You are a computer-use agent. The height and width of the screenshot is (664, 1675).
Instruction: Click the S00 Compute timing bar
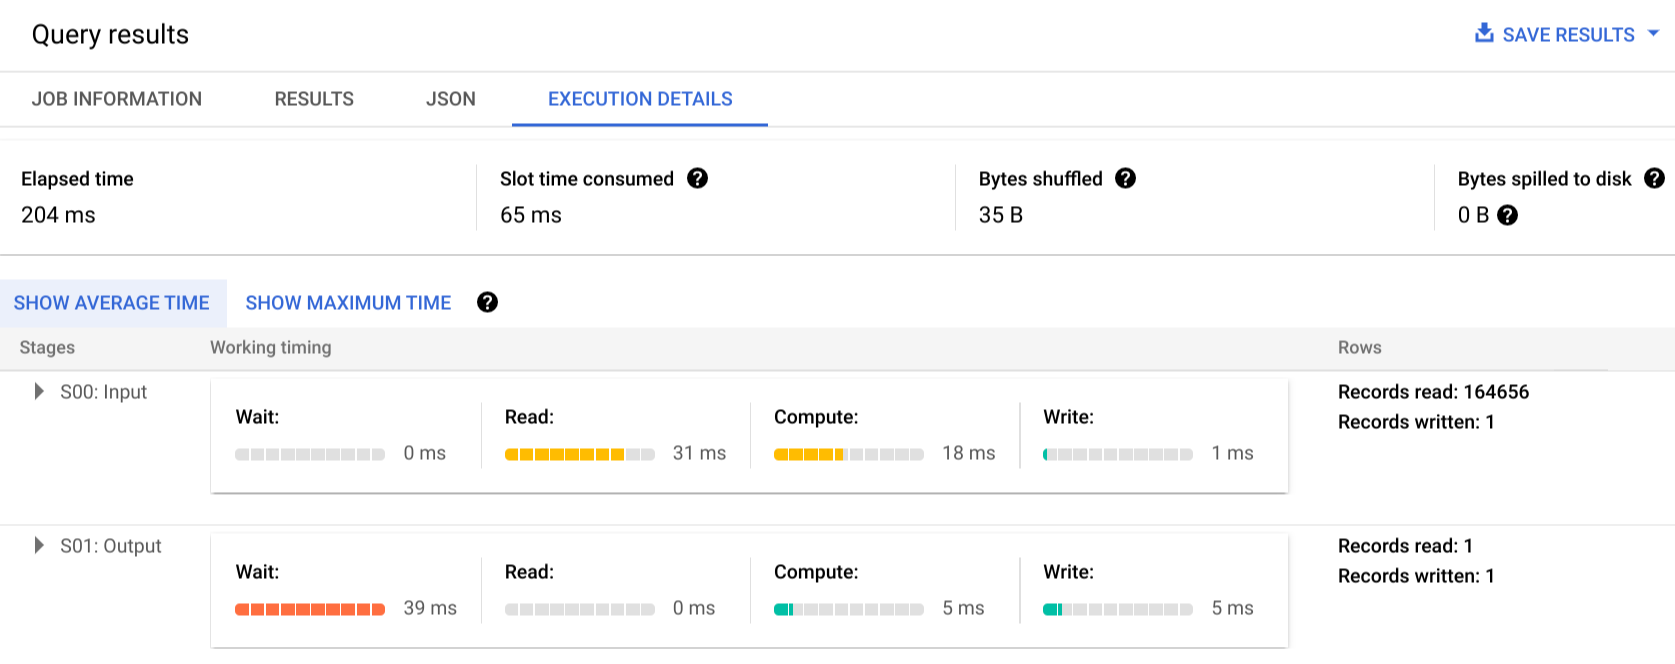[x=848, y=454]
